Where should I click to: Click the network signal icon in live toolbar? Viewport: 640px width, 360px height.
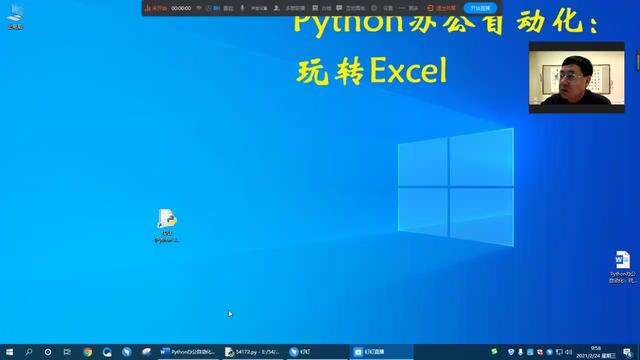click(x=199, y=8)
